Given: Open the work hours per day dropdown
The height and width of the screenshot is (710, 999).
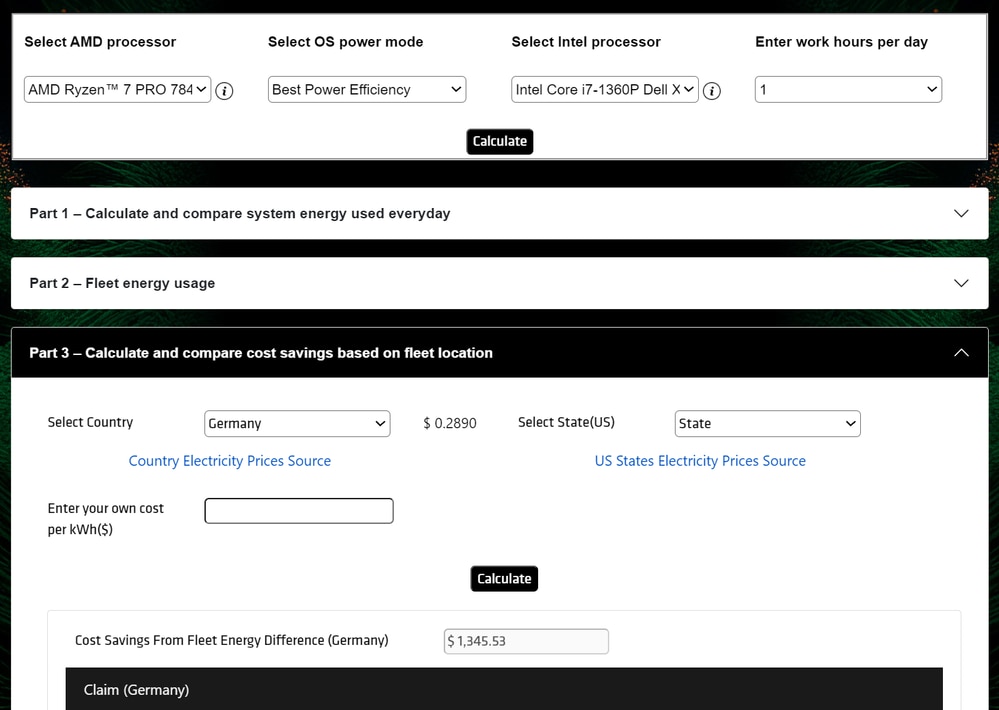Looking at the screenshot, I should point(848,89).
